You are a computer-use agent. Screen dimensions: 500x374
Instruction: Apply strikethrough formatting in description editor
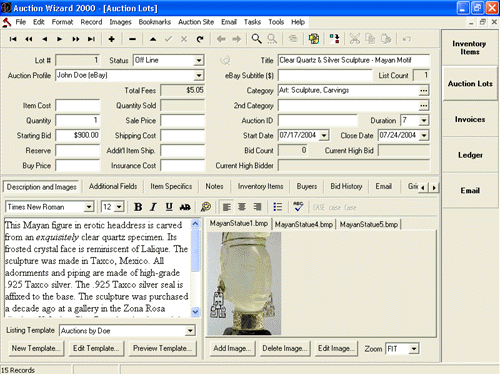[185, 207]
